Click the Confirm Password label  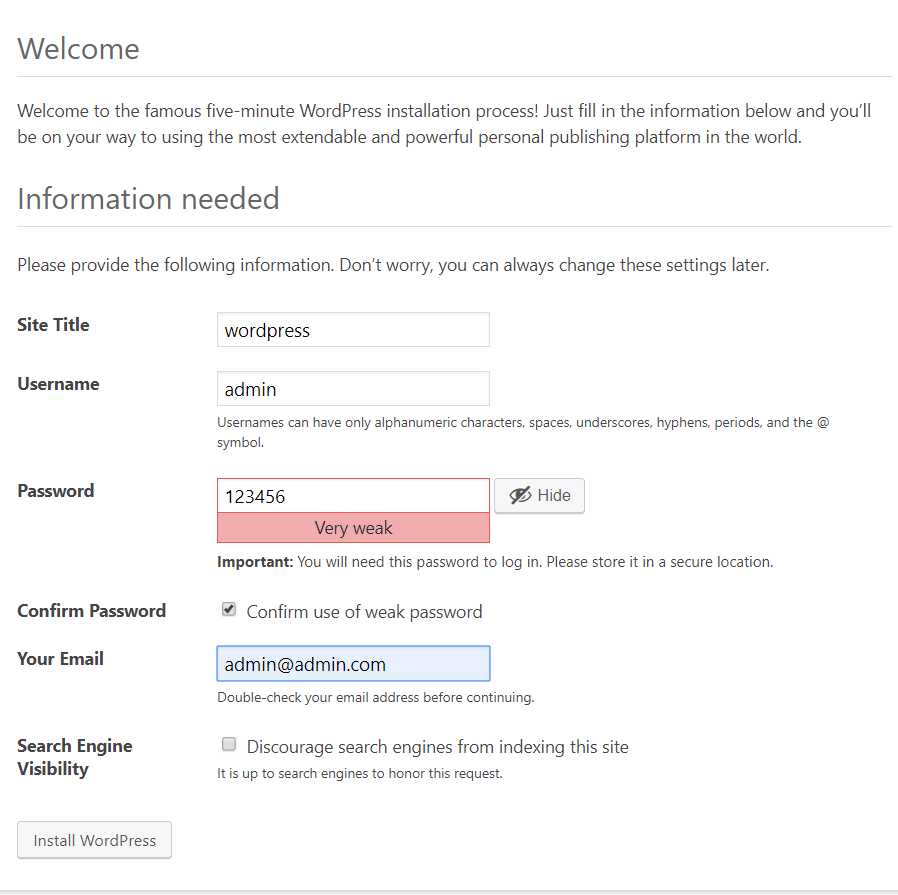(x=92, y=610)
